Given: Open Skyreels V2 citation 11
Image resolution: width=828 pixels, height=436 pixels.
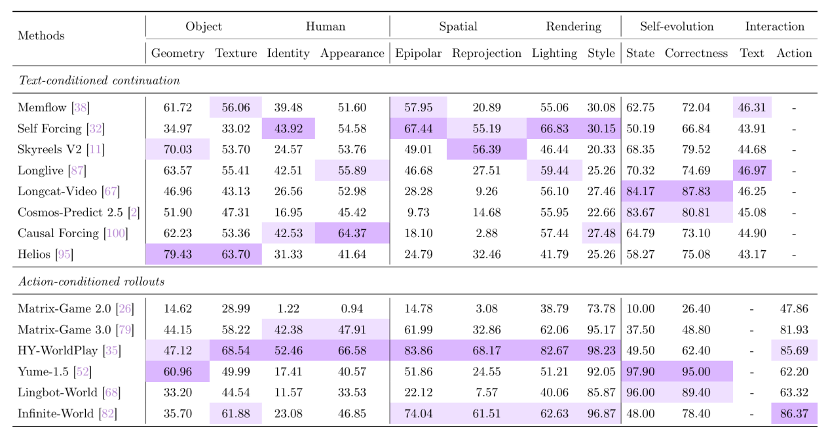Looking at the screenshot, I should 96,149.
